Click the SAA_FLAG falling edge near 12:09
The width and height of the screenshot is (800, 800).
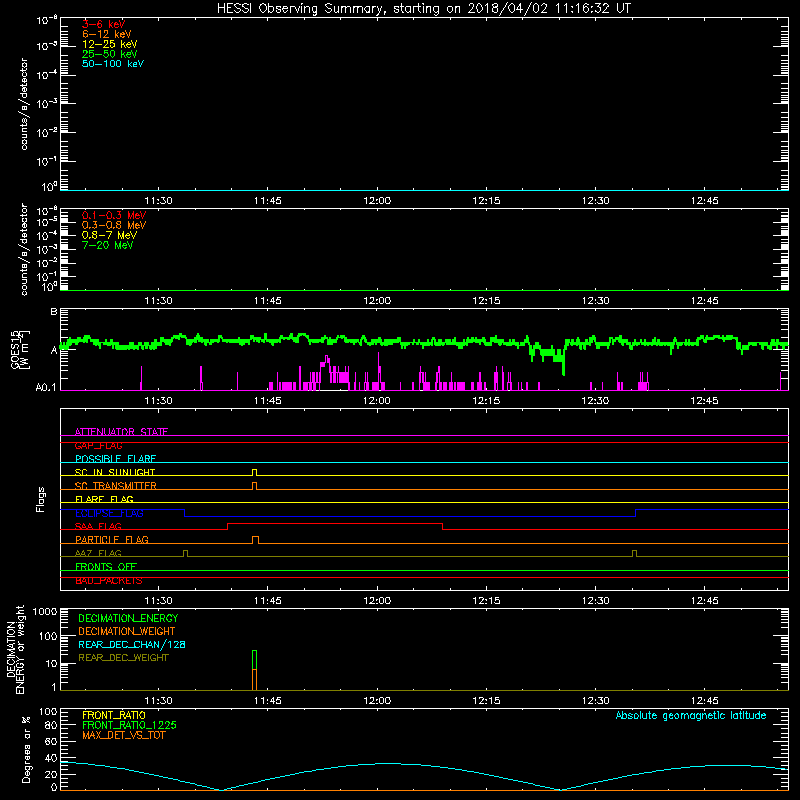click(x=442, y=527)
